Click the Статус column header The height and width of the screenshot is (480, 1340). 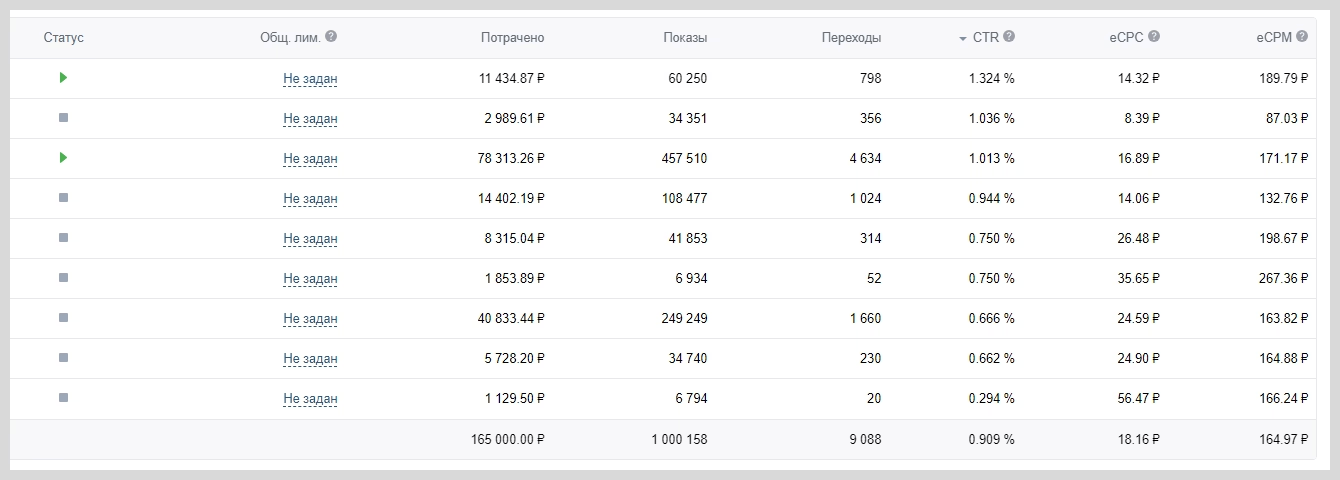tap(64, 38)
